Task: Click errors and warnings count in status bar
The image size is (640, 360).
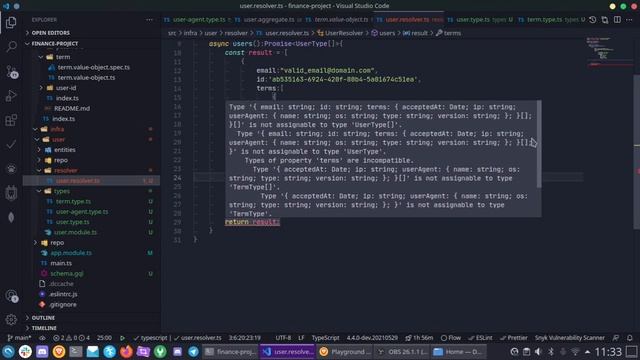Action: click(x=71, y=338)
